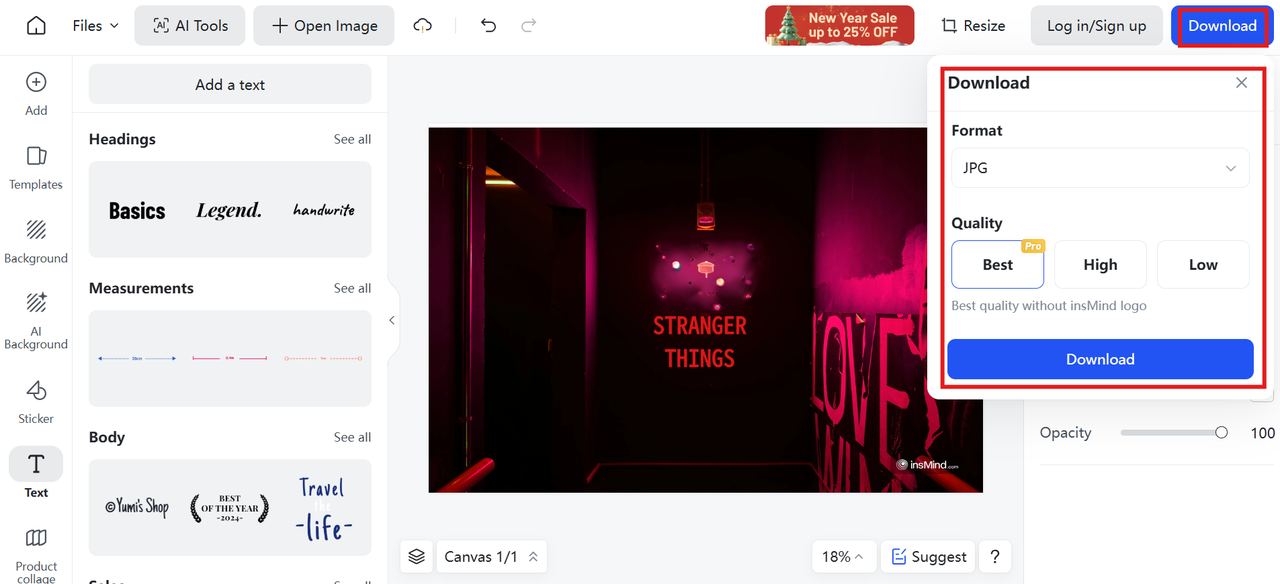The width and height of the screenshot is (1280, 584).
Task: Open the New Year Sale banner
Action: click(x=840, y=26)
